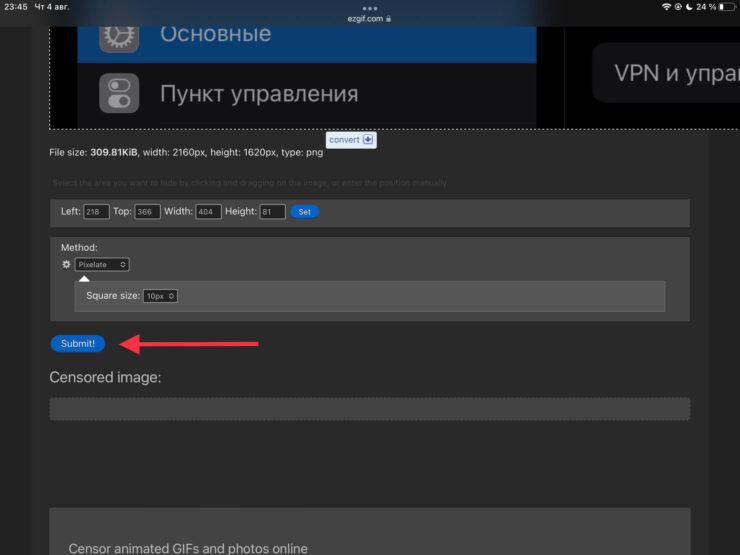Click the VPN и упра text in preview
The image size is (740, 555).
tap(676, 73)
